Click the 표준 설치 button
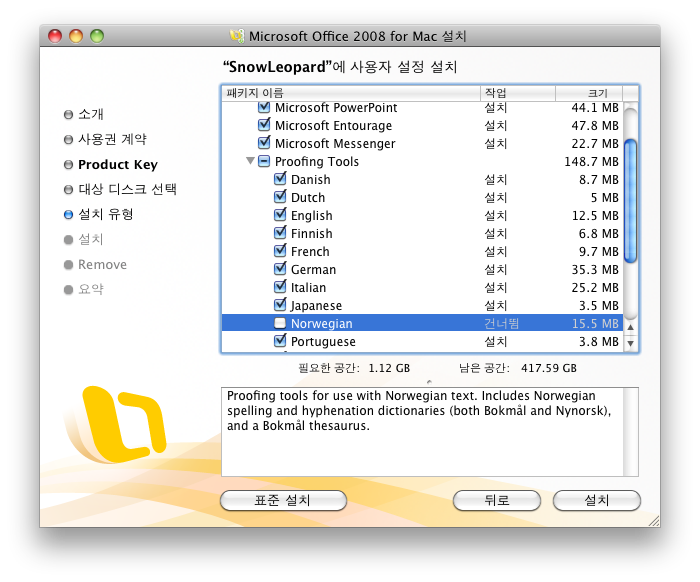This screenshot has height=582, width=700. pos(283,500)
